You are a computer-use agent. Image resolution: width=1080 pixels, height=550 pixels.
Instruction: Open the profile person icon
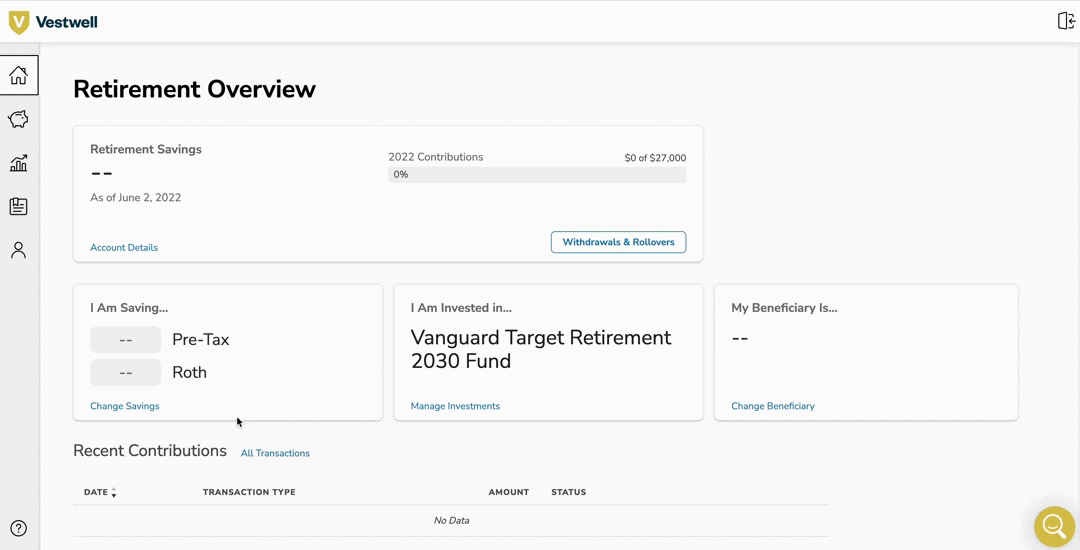click(18, 250)
